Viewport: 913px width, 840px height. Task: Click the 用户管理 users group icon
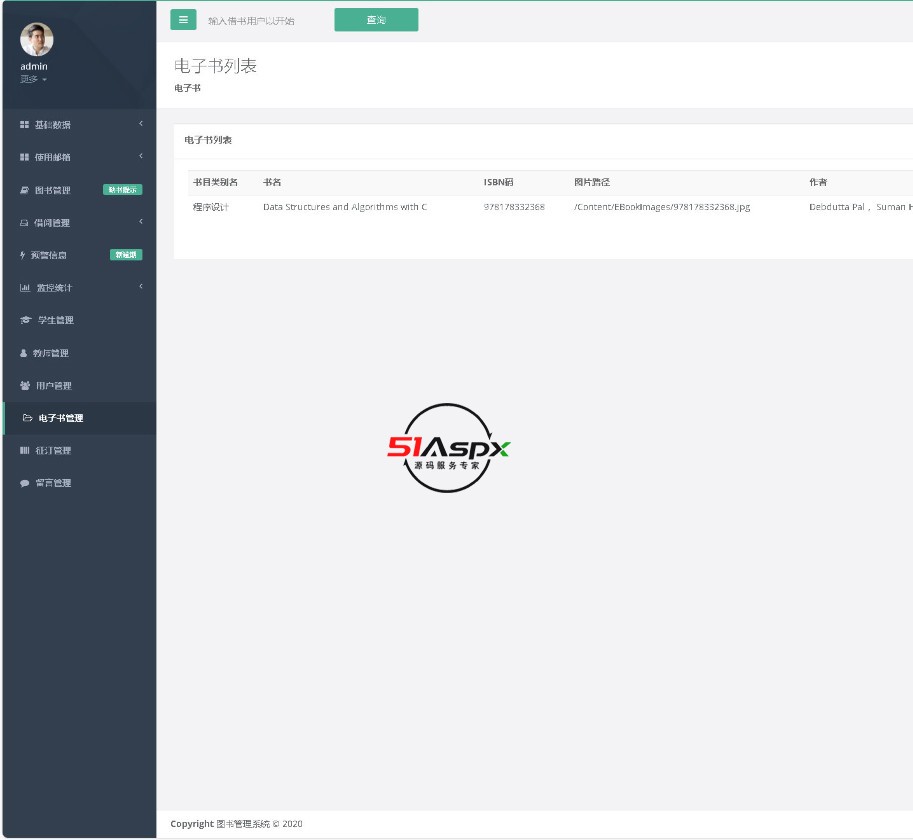tap(25, 385)
